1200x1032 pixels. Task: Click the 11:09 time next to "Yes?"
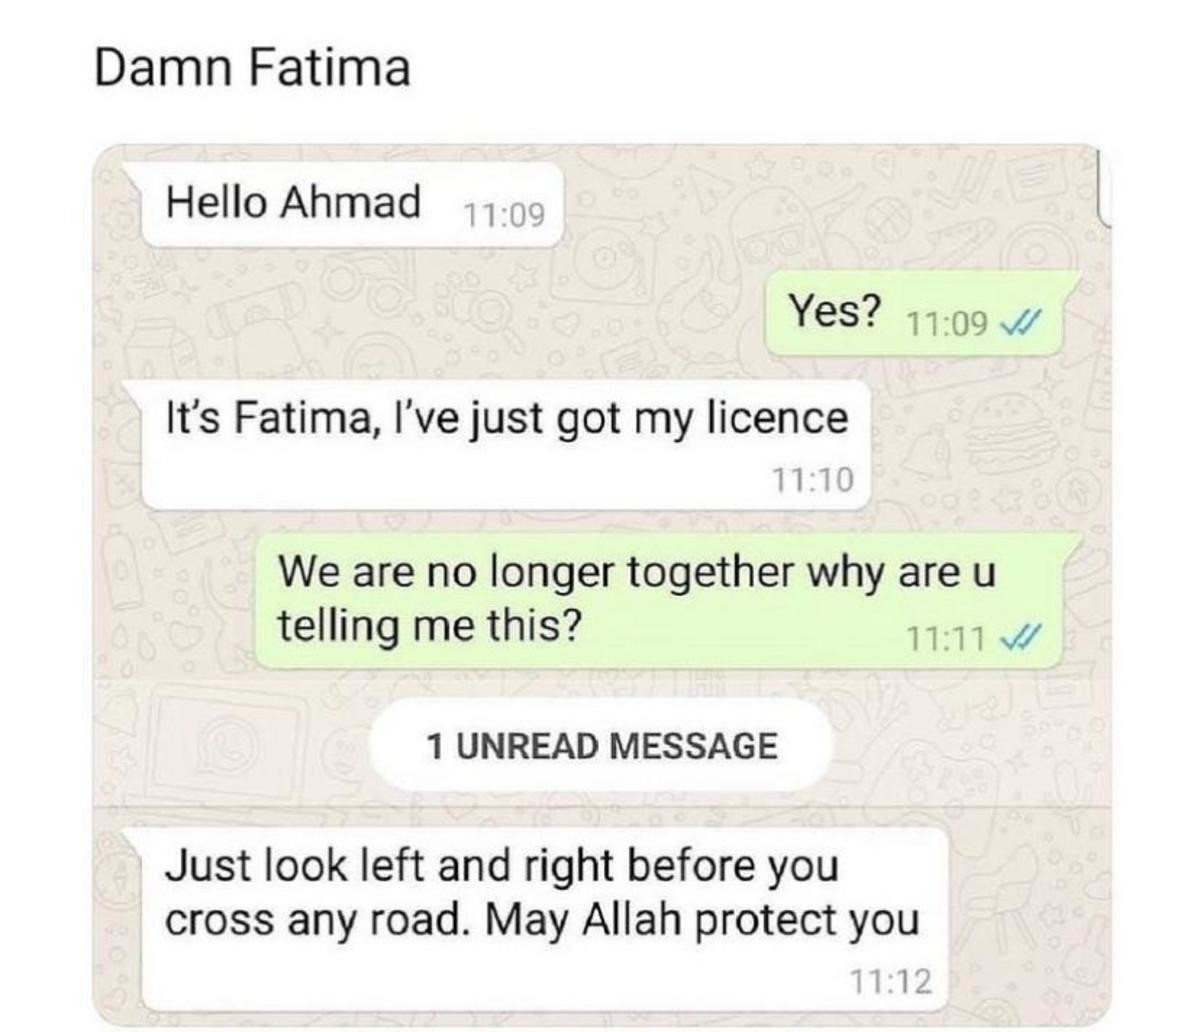948,322
